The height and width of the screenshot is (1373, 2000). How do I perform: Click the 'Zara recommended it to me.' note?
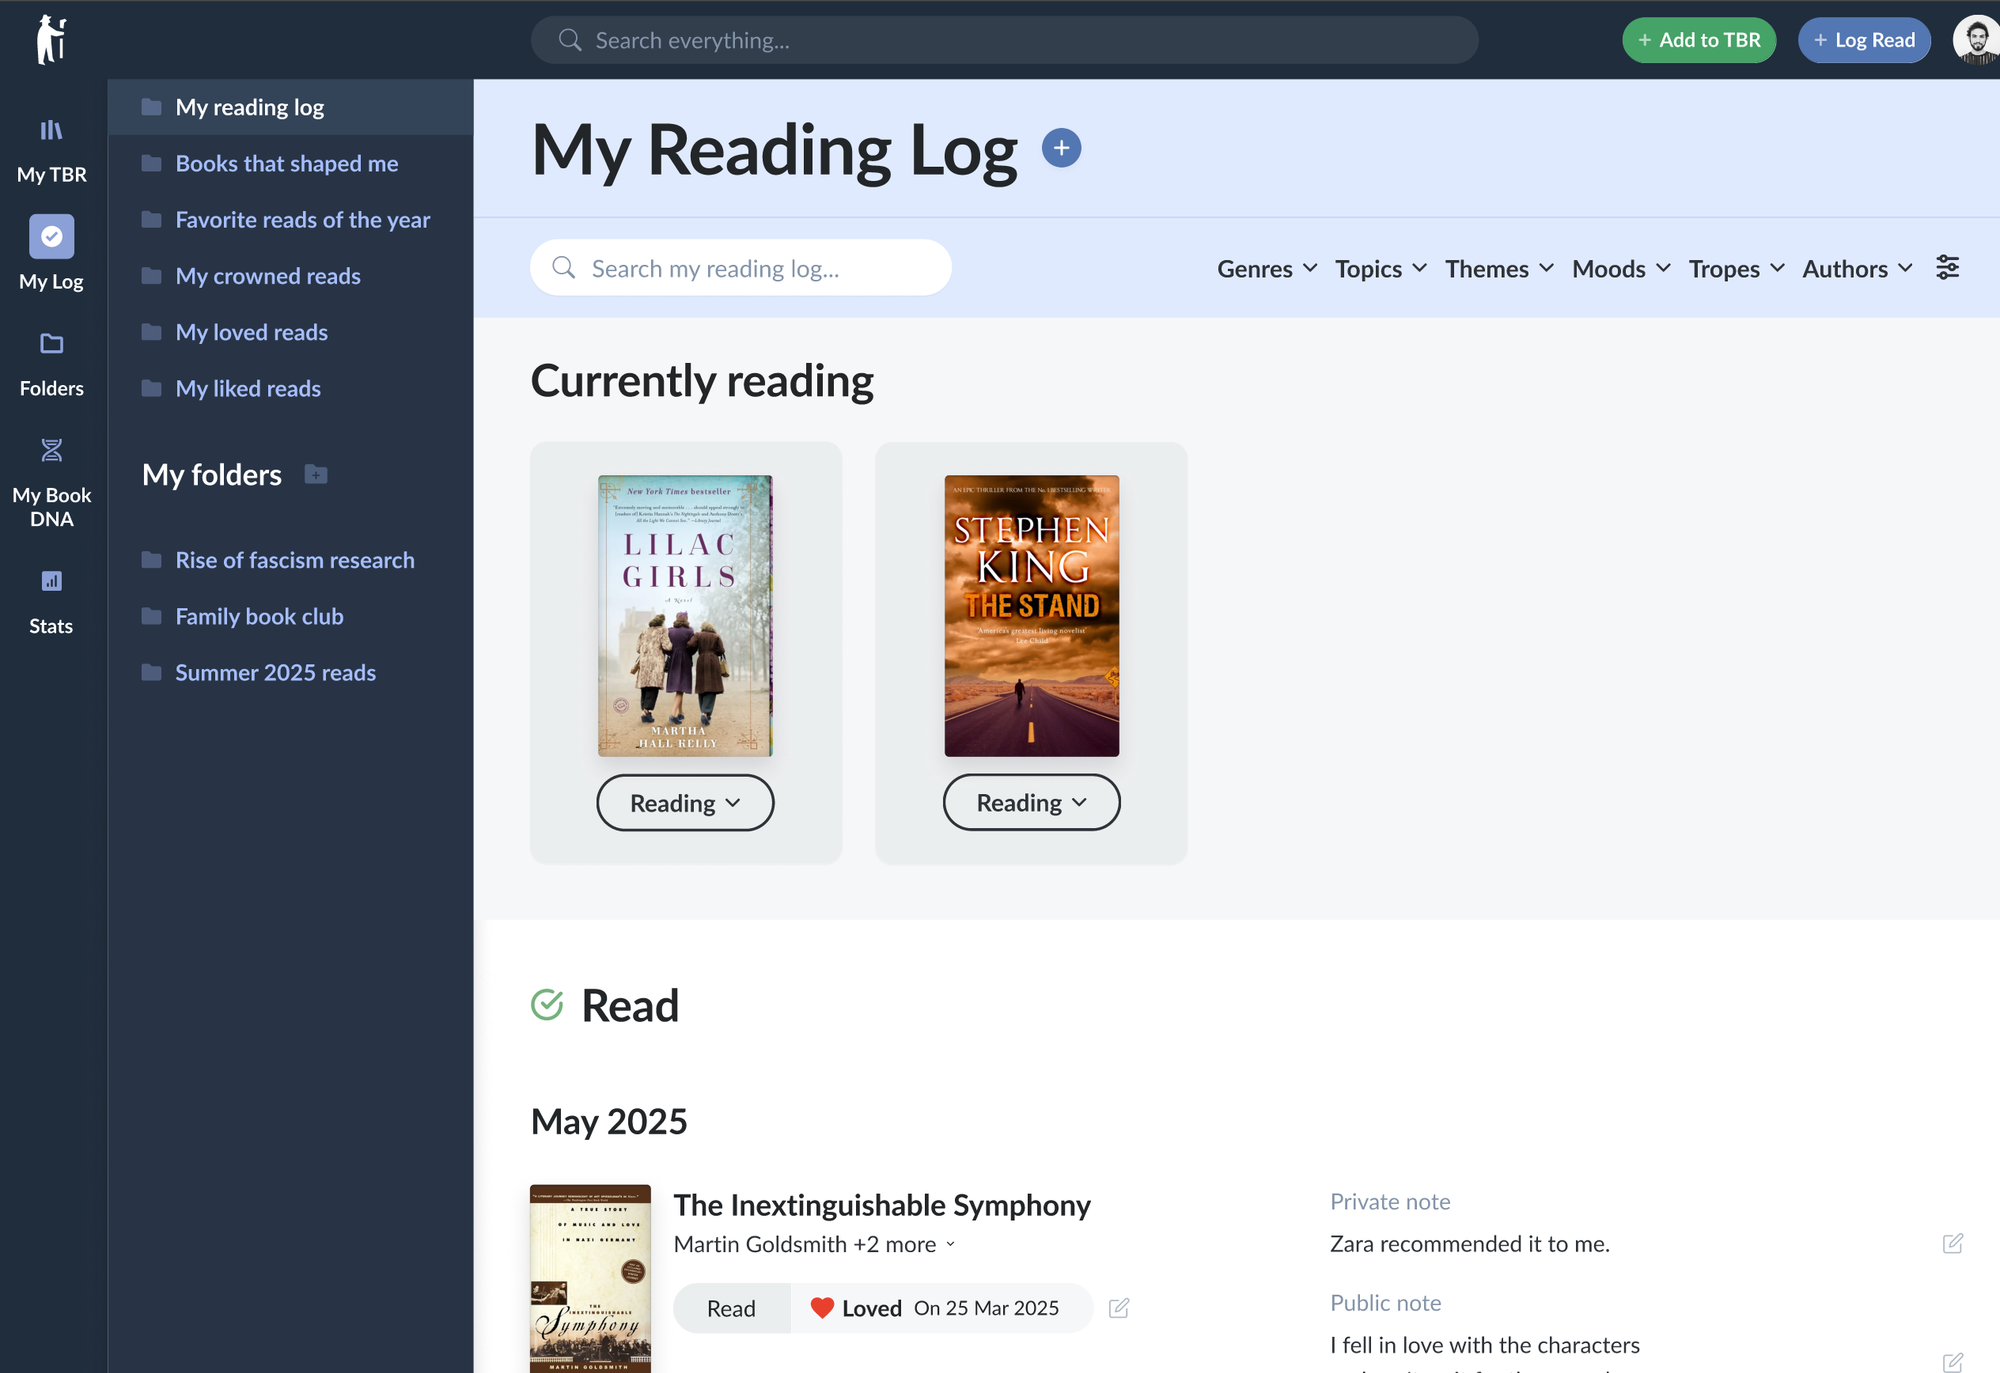point(1469,1244)
